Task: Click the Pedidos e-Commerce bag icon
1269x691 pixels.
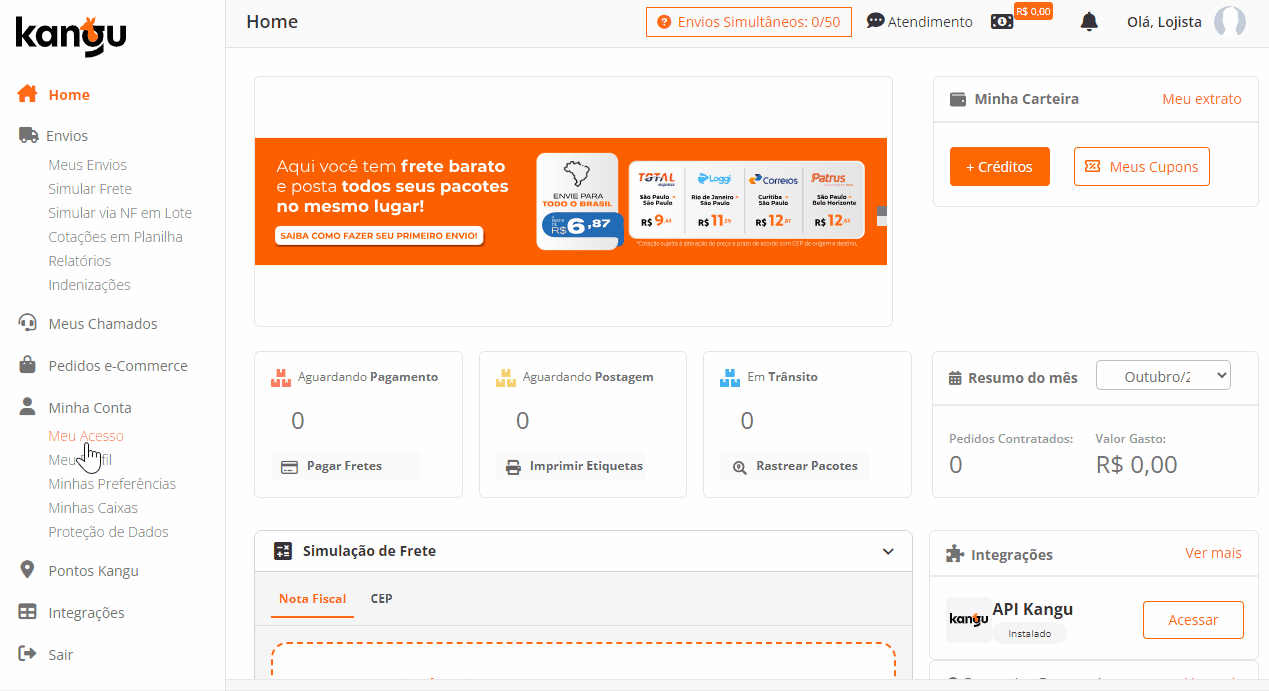Action: coord(28,365)
